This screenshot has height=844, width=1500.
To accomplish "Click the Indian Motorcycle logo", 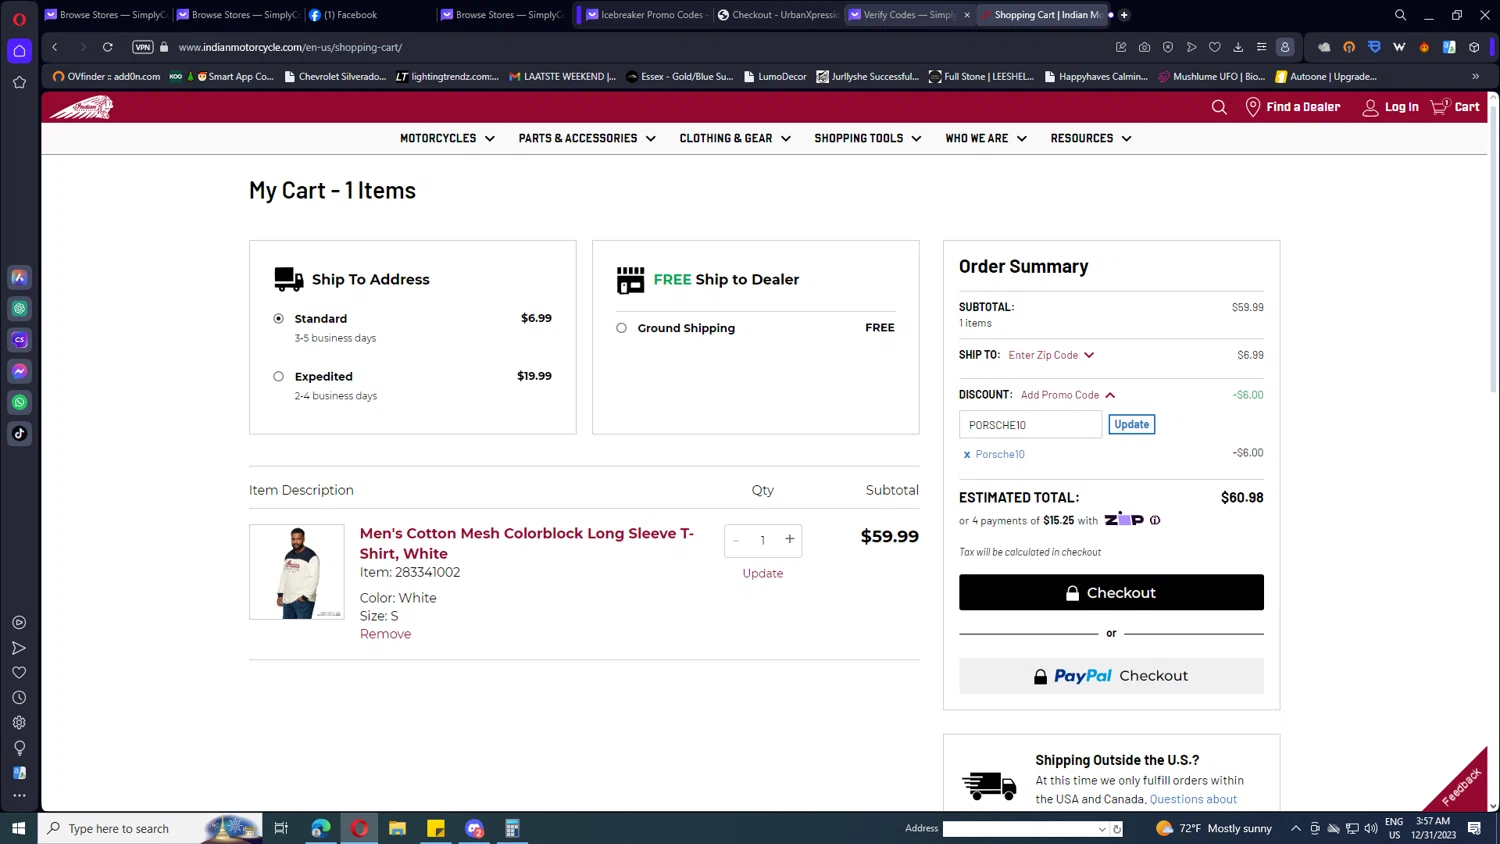I will (82, 108).
